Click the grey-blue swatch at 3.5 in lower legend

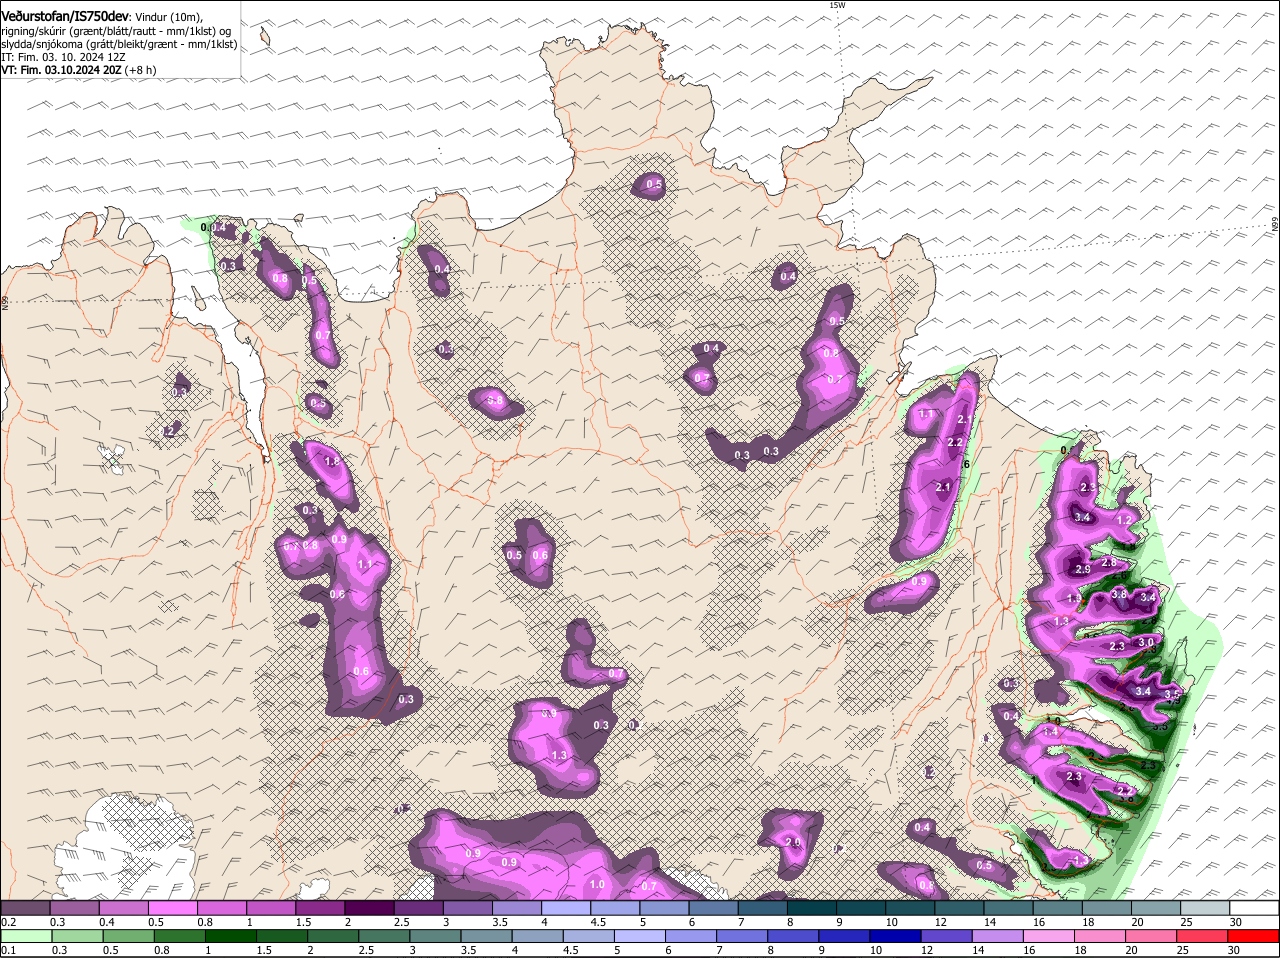pos(487,936)
